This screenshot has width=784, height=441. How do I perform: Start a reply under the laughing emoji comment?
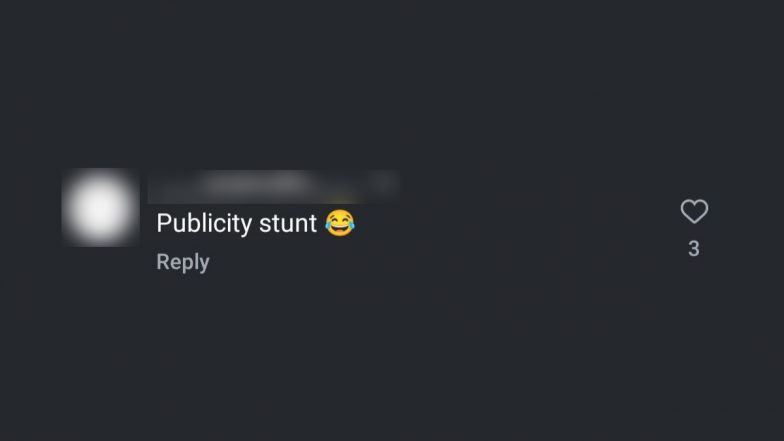(x=182, y=262)
